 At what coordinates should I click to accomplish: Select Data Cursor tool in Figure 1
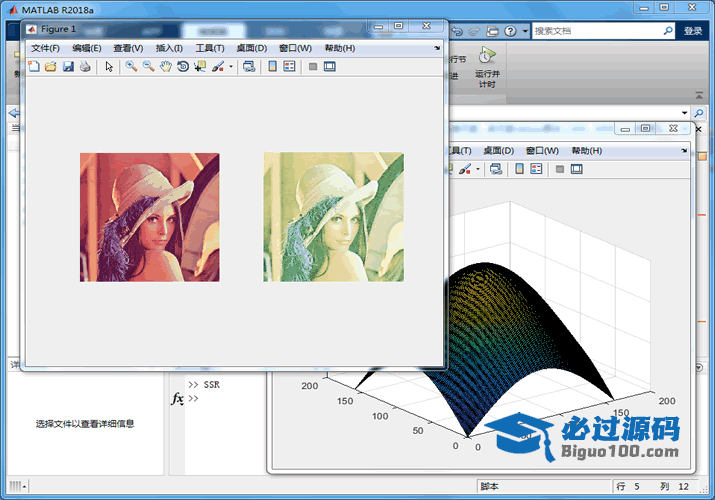200,67
